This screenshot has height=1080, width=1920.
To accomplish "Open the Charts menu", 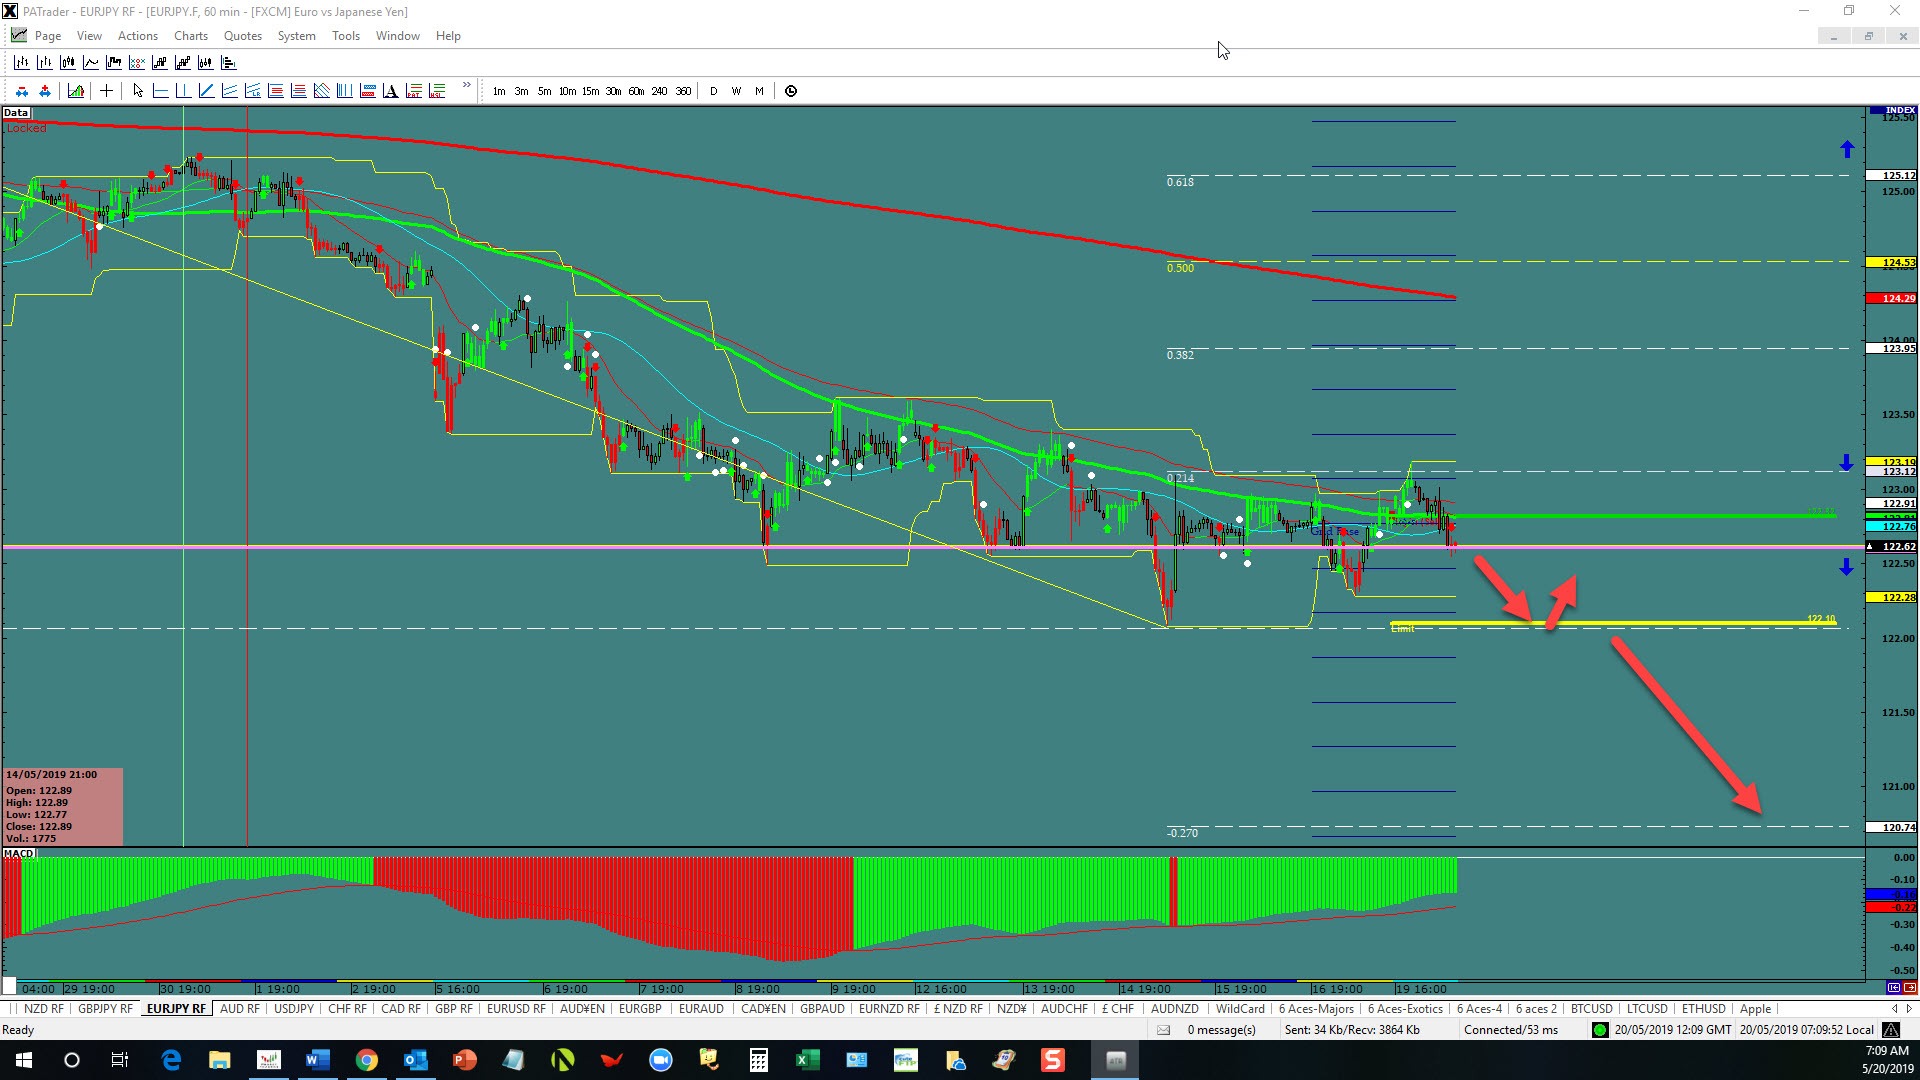I will pos(191,36).
